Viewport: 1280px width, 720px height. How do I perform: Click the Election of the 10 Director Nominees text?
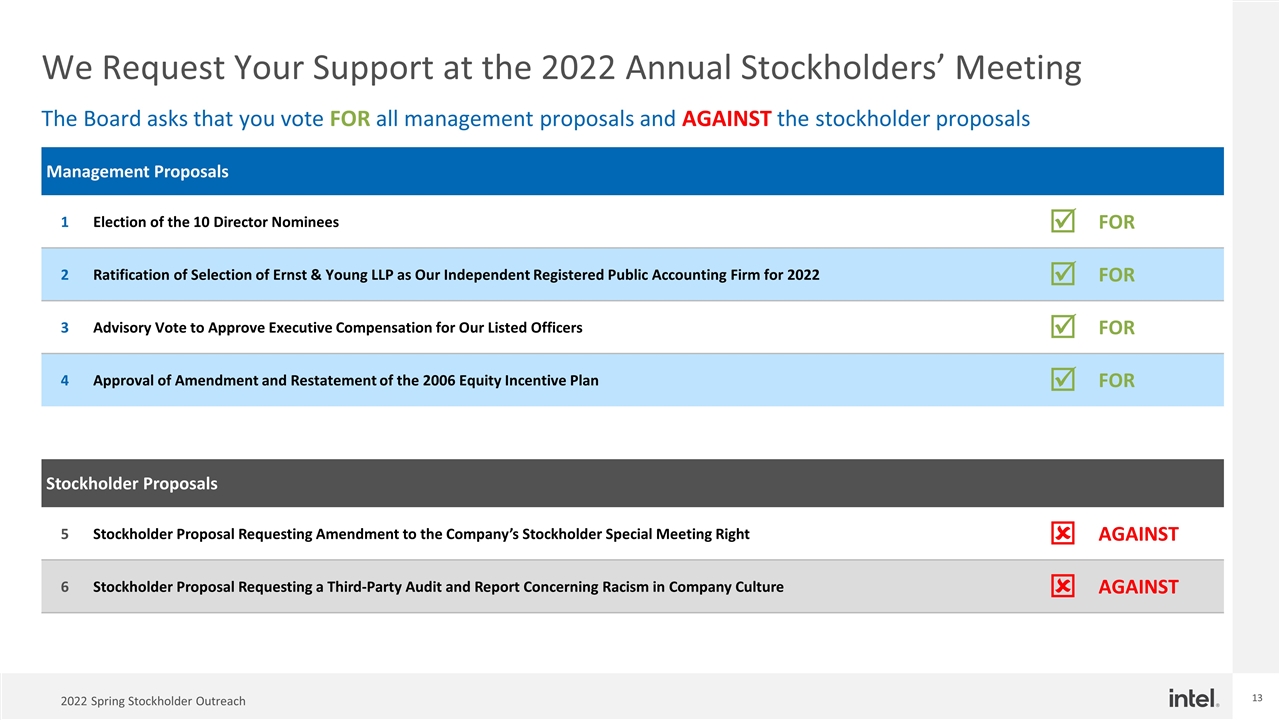click(x=216, y=222)
